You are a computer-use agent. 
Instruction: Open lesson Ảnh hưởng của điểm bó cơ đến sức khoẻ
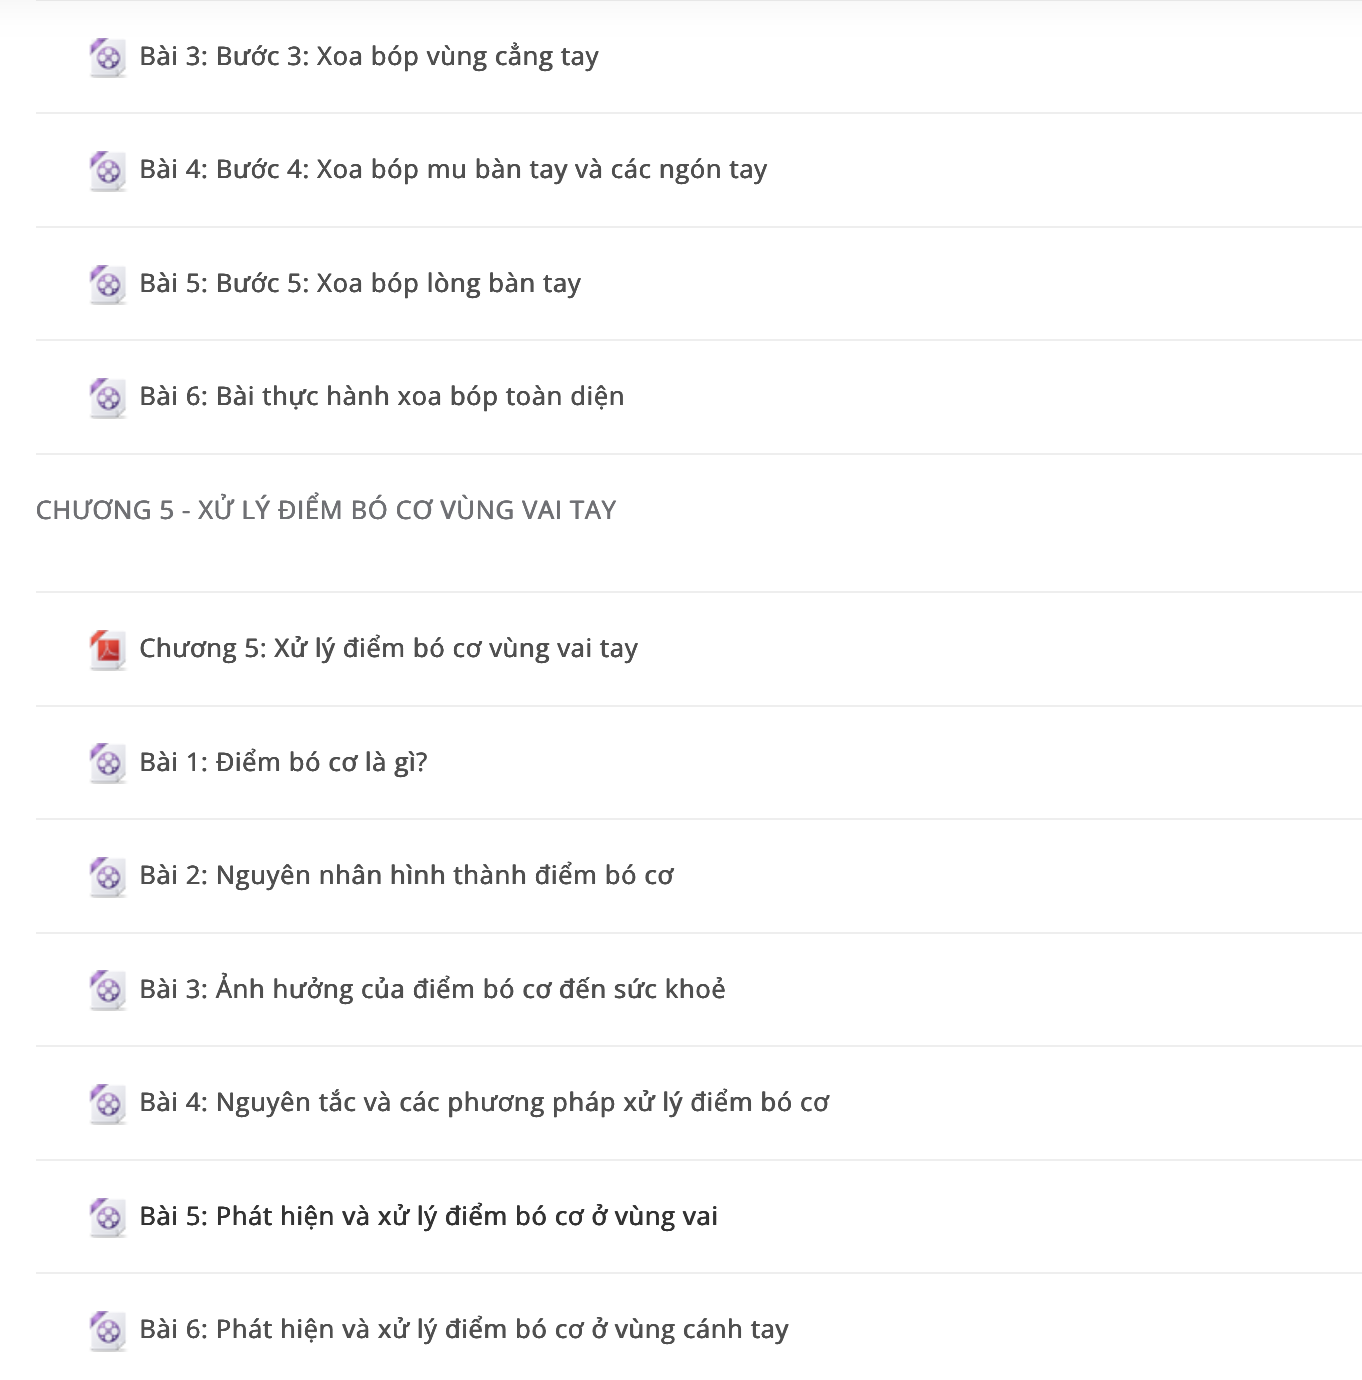(x=432, y=990)
